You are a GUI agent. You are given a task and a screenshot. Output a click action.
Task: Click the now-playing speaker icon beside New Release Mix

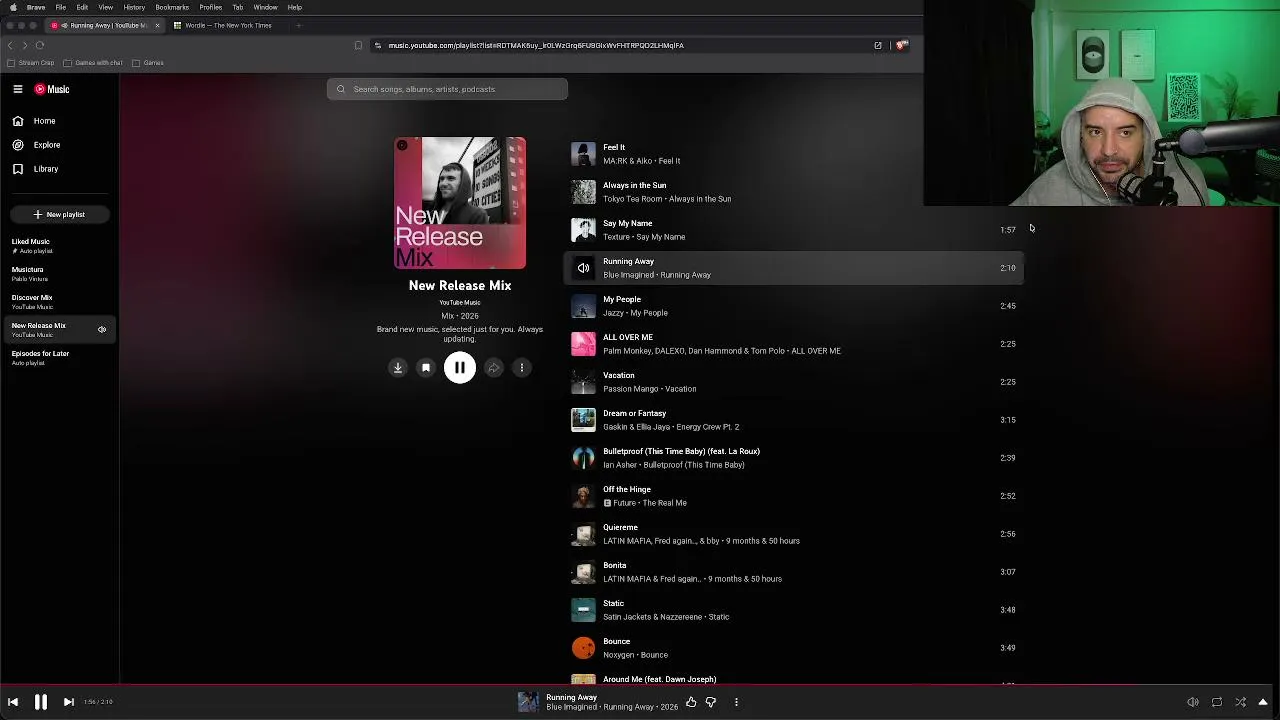(102, 329)
